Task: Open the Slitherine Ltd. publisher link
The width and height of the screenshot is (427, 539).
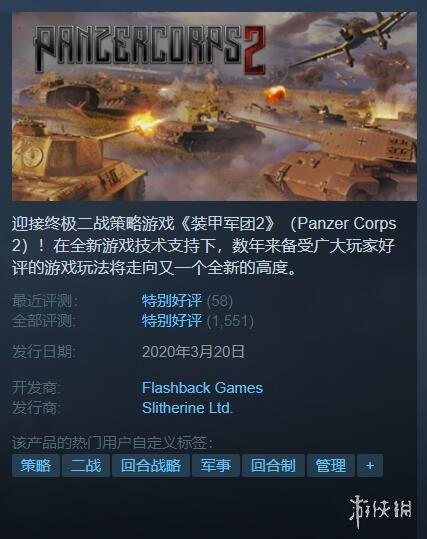Action: pos(187,408)
